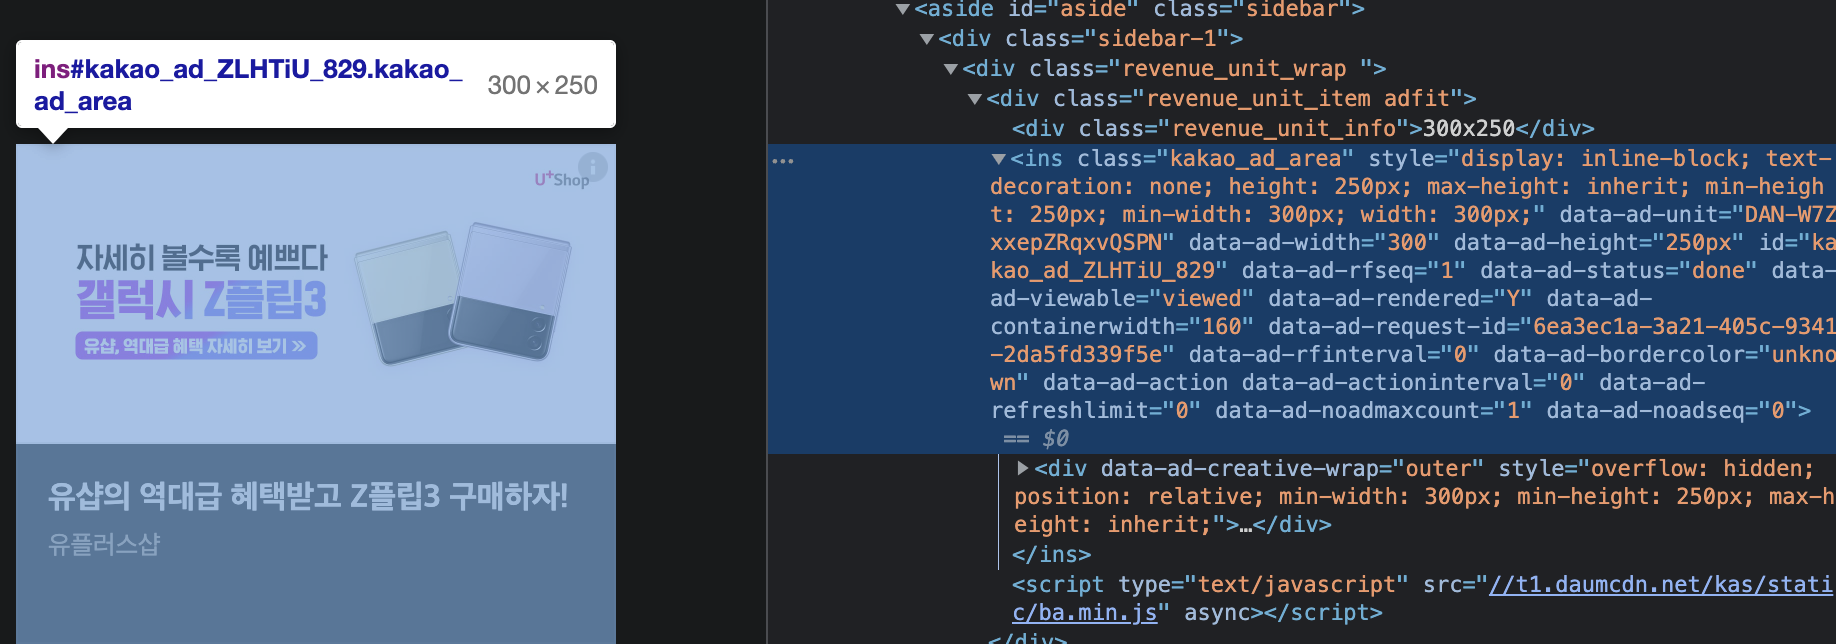Expand the data-ad-creative-wrap outer div

pyautogui.click(x=1022, y=468)
